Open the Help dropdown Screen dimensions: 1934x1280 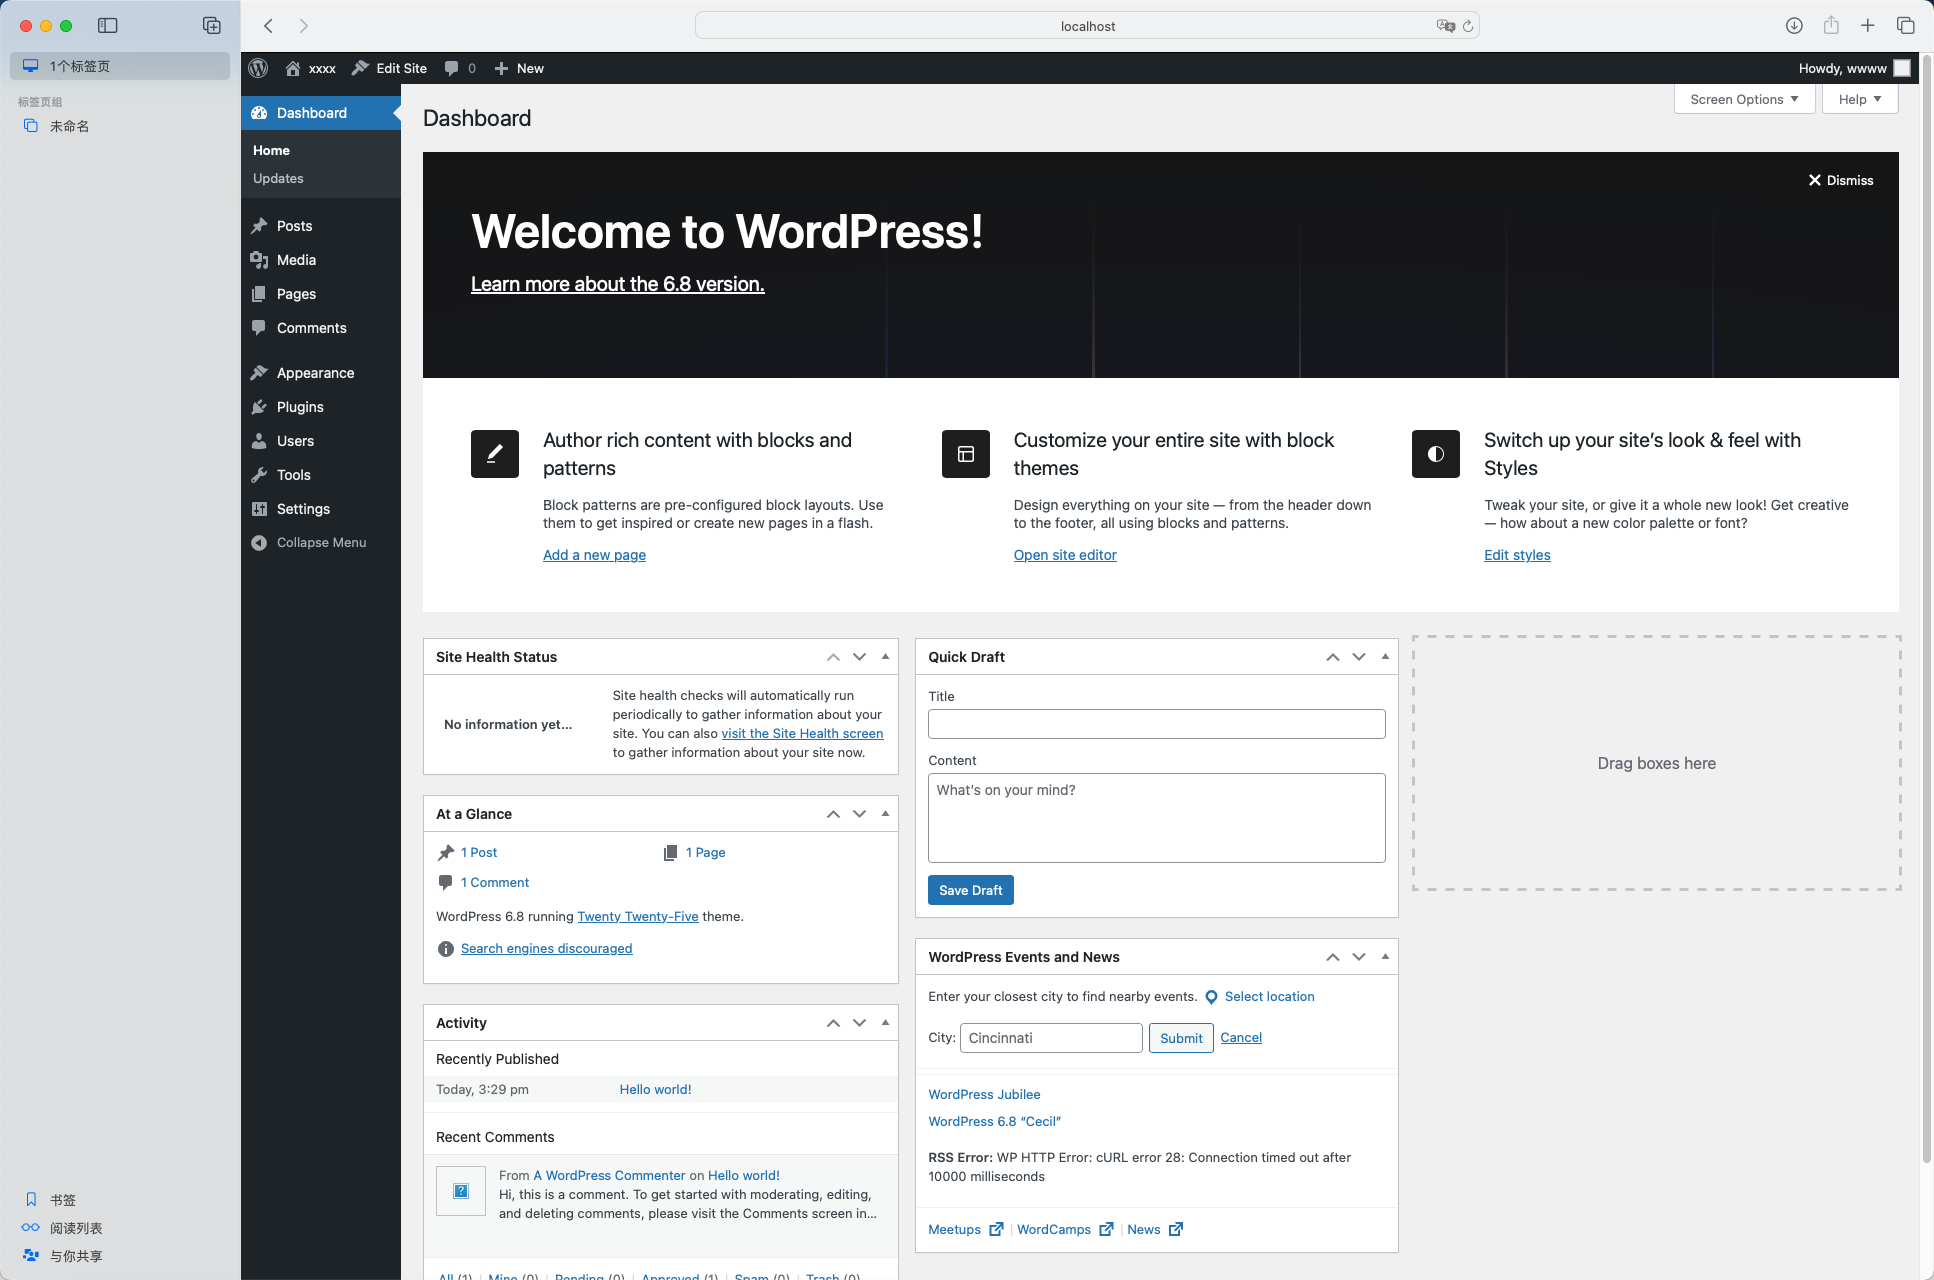1858,99
